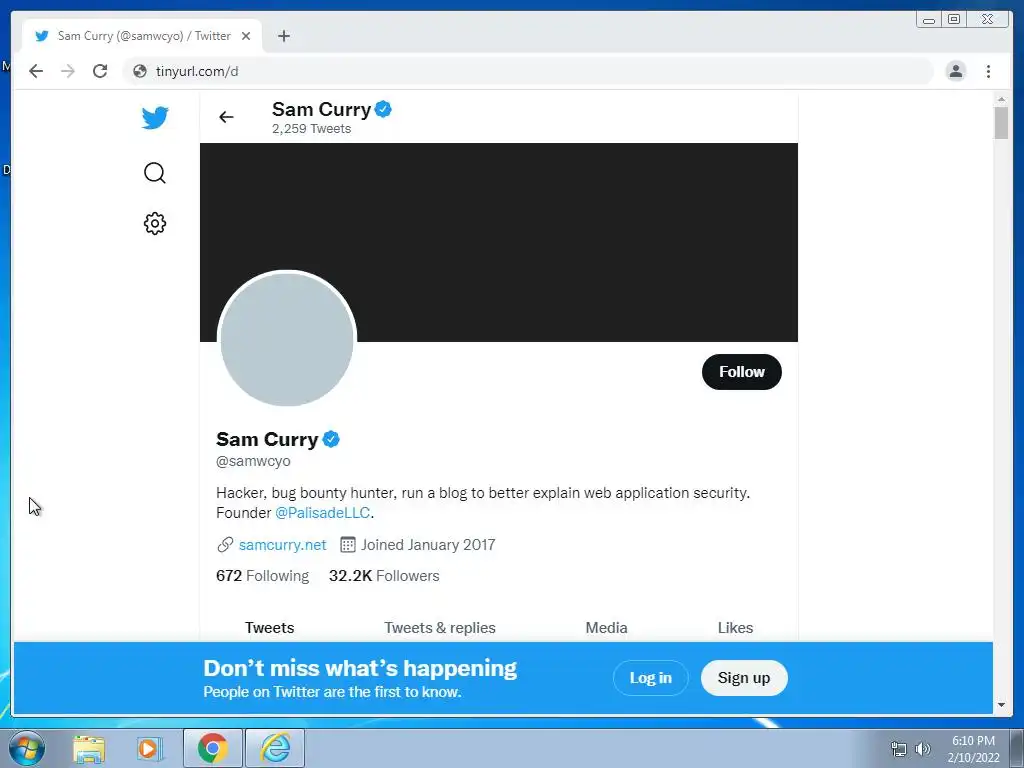Click the site info globe icon in address bar
The width and height of the screenshot is (1024, 768).
[x=140, y=71]
